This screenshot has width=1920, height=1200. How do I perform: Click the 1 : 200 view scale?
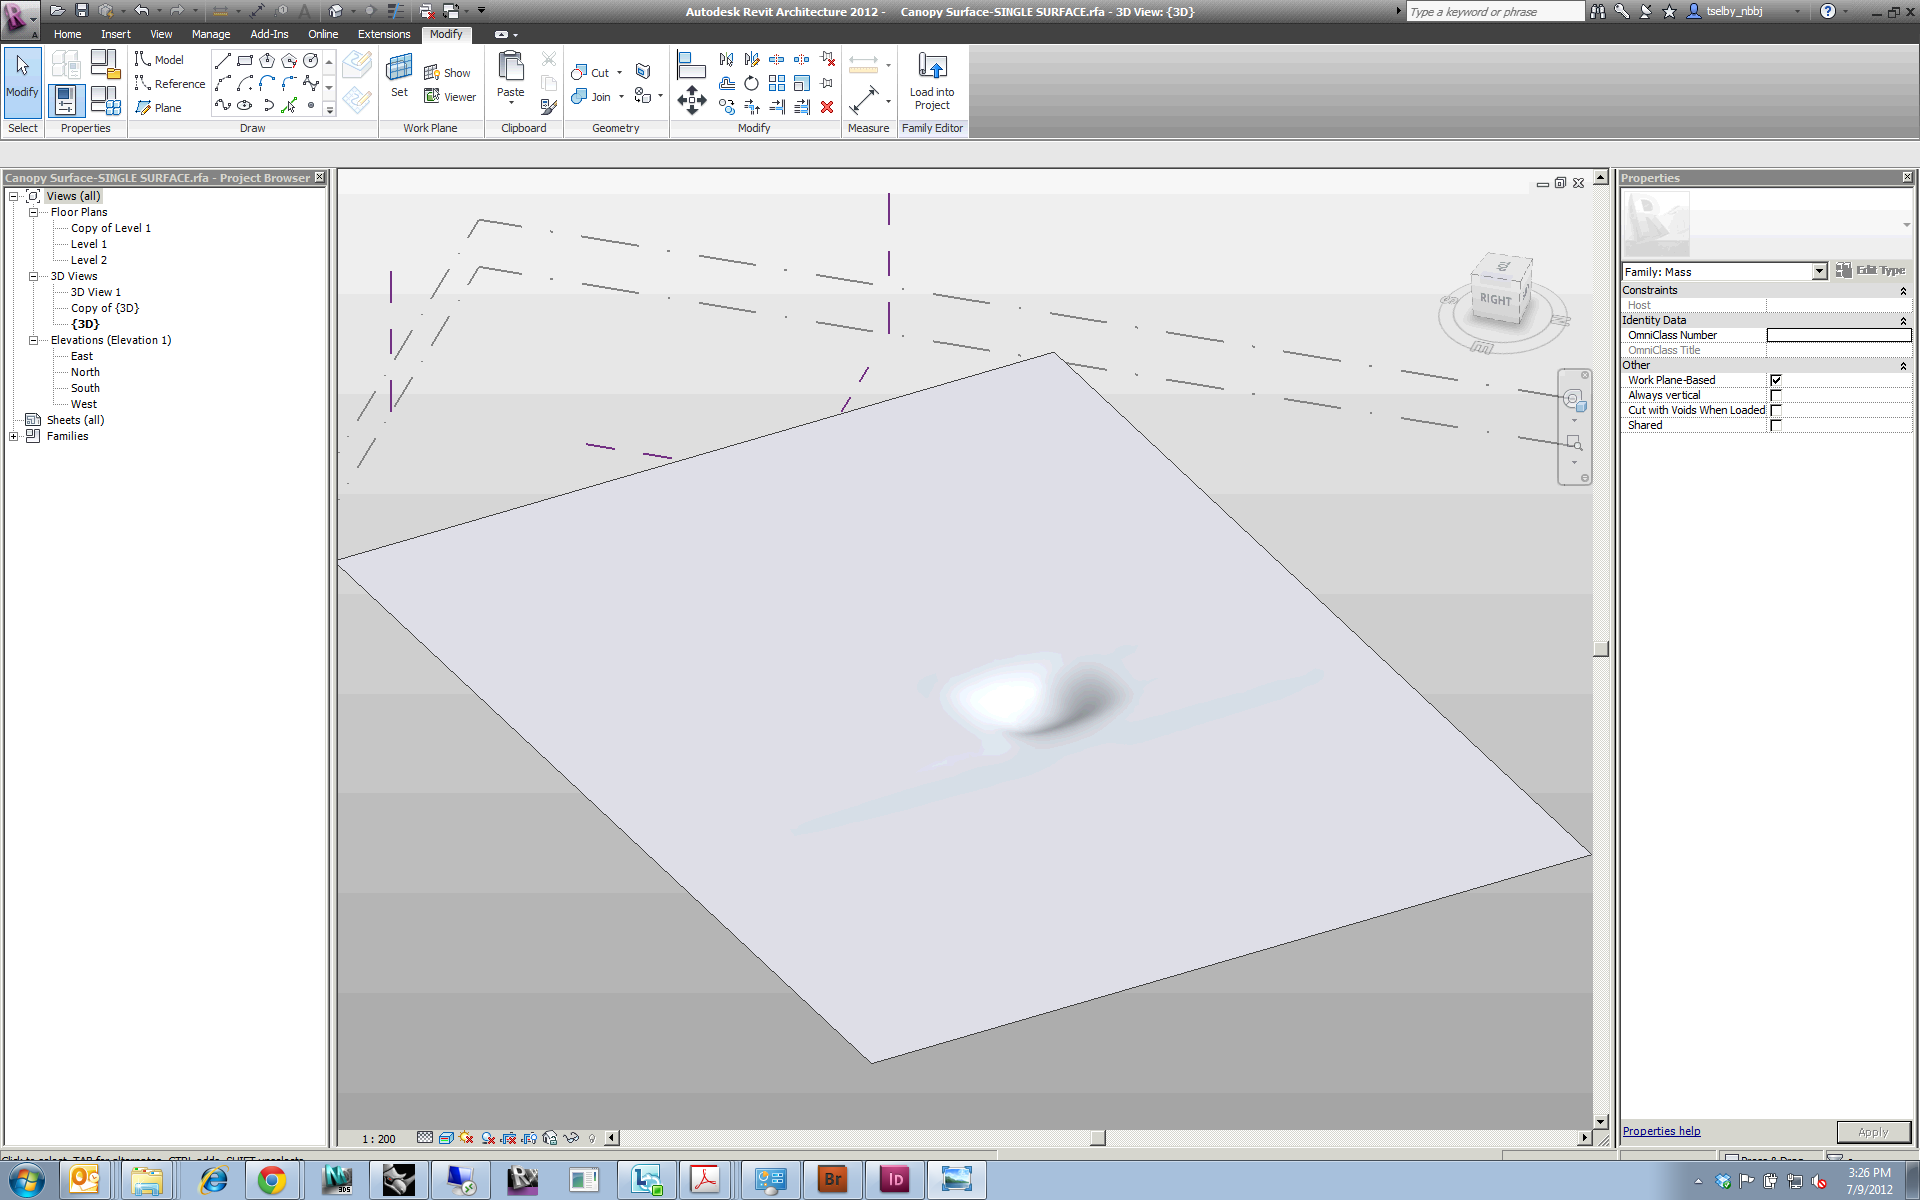click(379, 1139)
